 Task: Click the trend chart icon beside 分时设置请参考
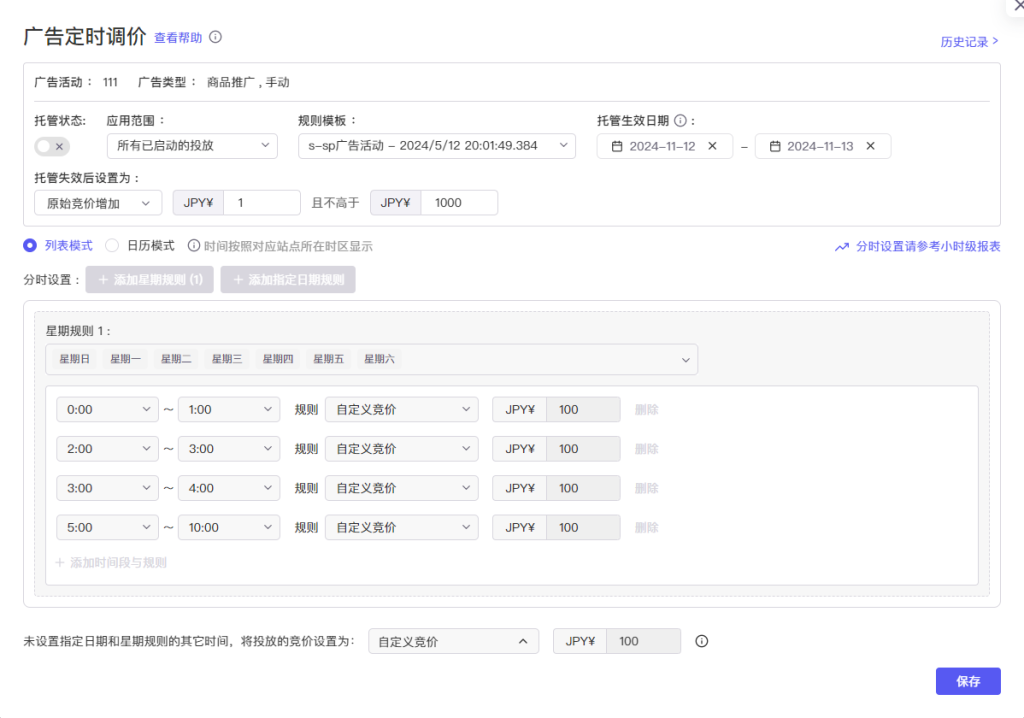coord(842,247)
